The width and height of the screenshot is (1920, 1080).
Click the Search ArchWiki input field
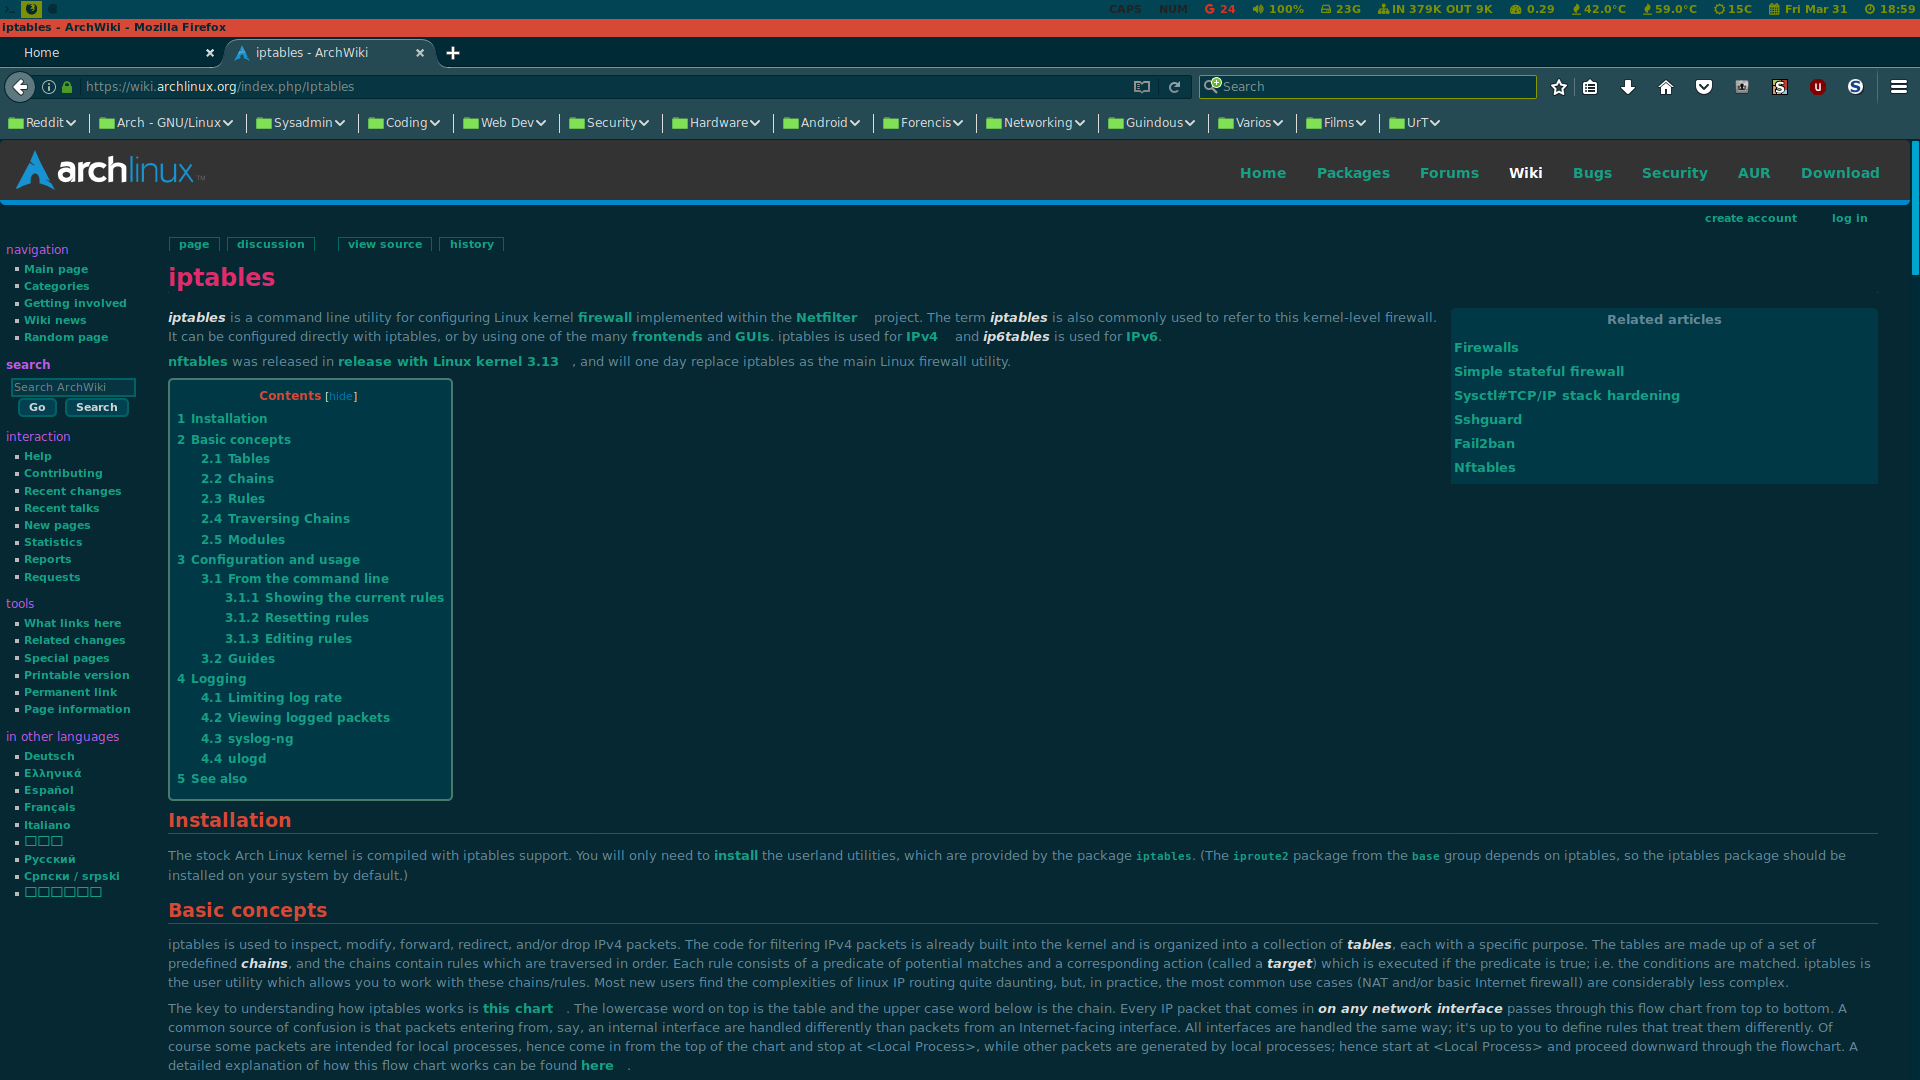(x=73, y=387)
